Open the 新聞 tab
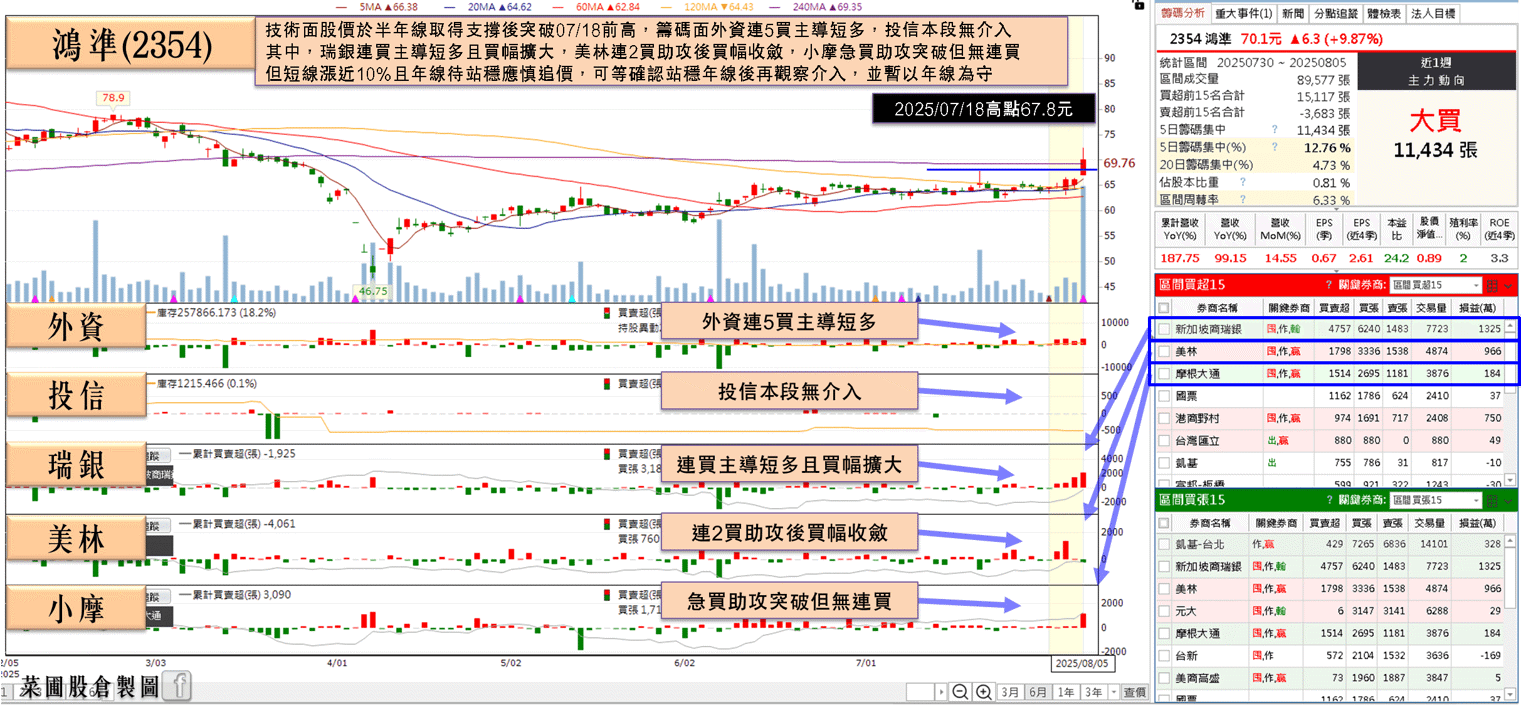 point(1292,13)
